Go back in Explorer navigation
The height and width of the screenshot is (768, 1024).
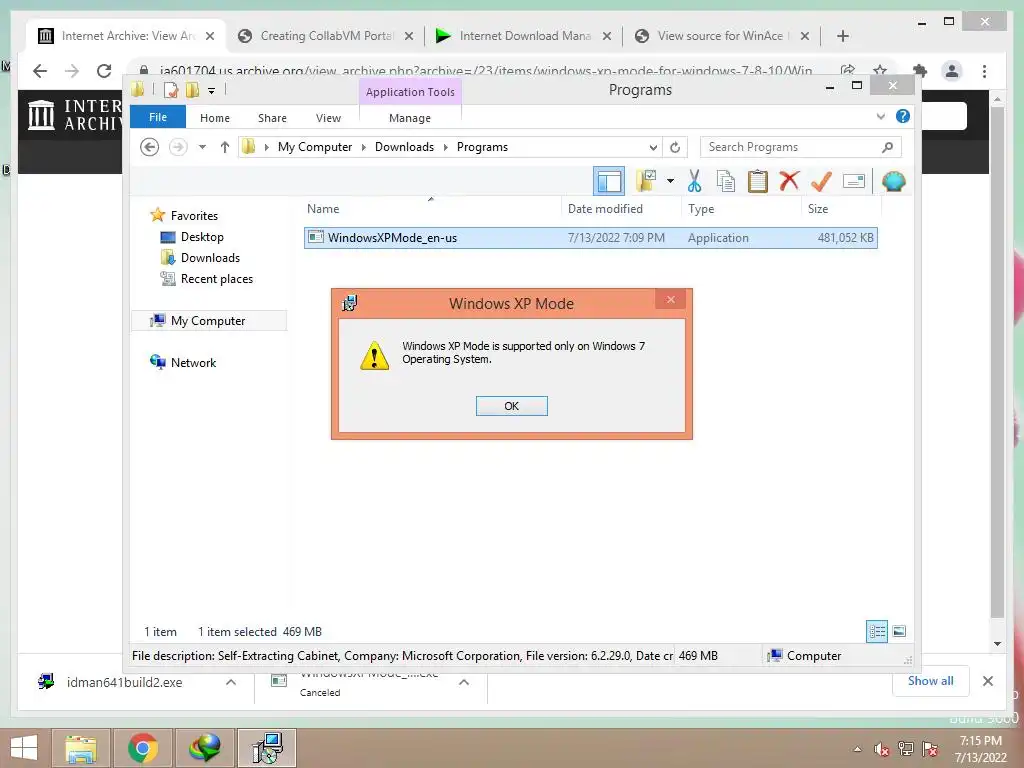pyautogui.click(x=150, y=147)
